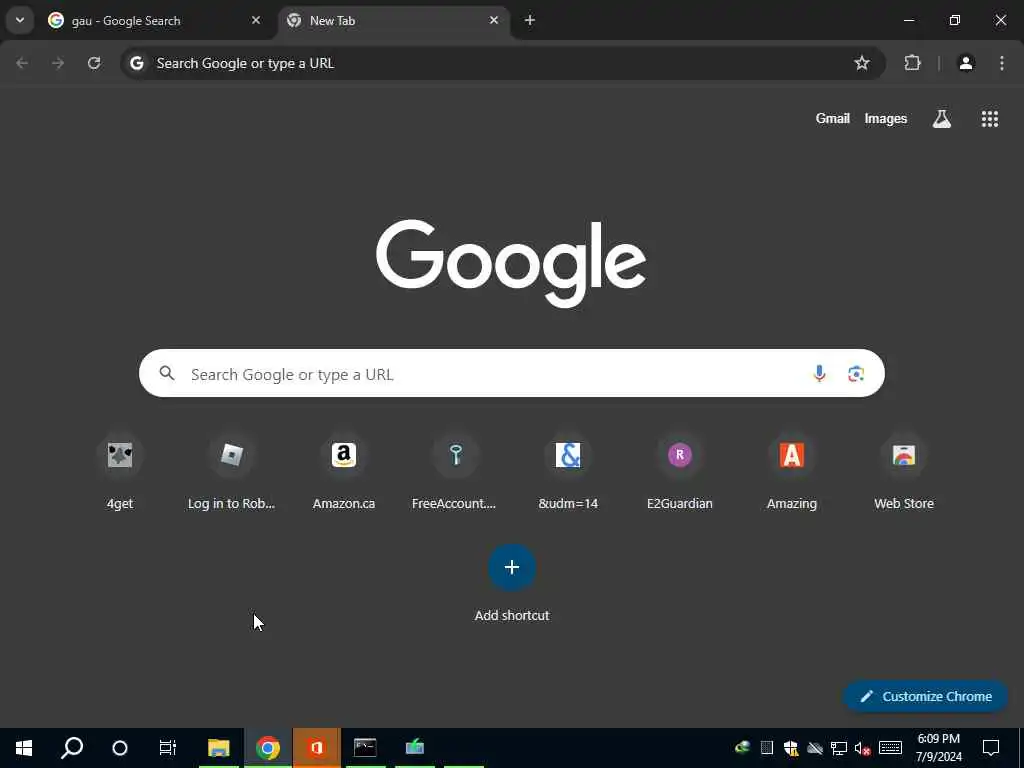Image resolution: width=1024 pixels, height=768 pixels.
Task: Restore down the Chrome window
Action: point(955,20)
